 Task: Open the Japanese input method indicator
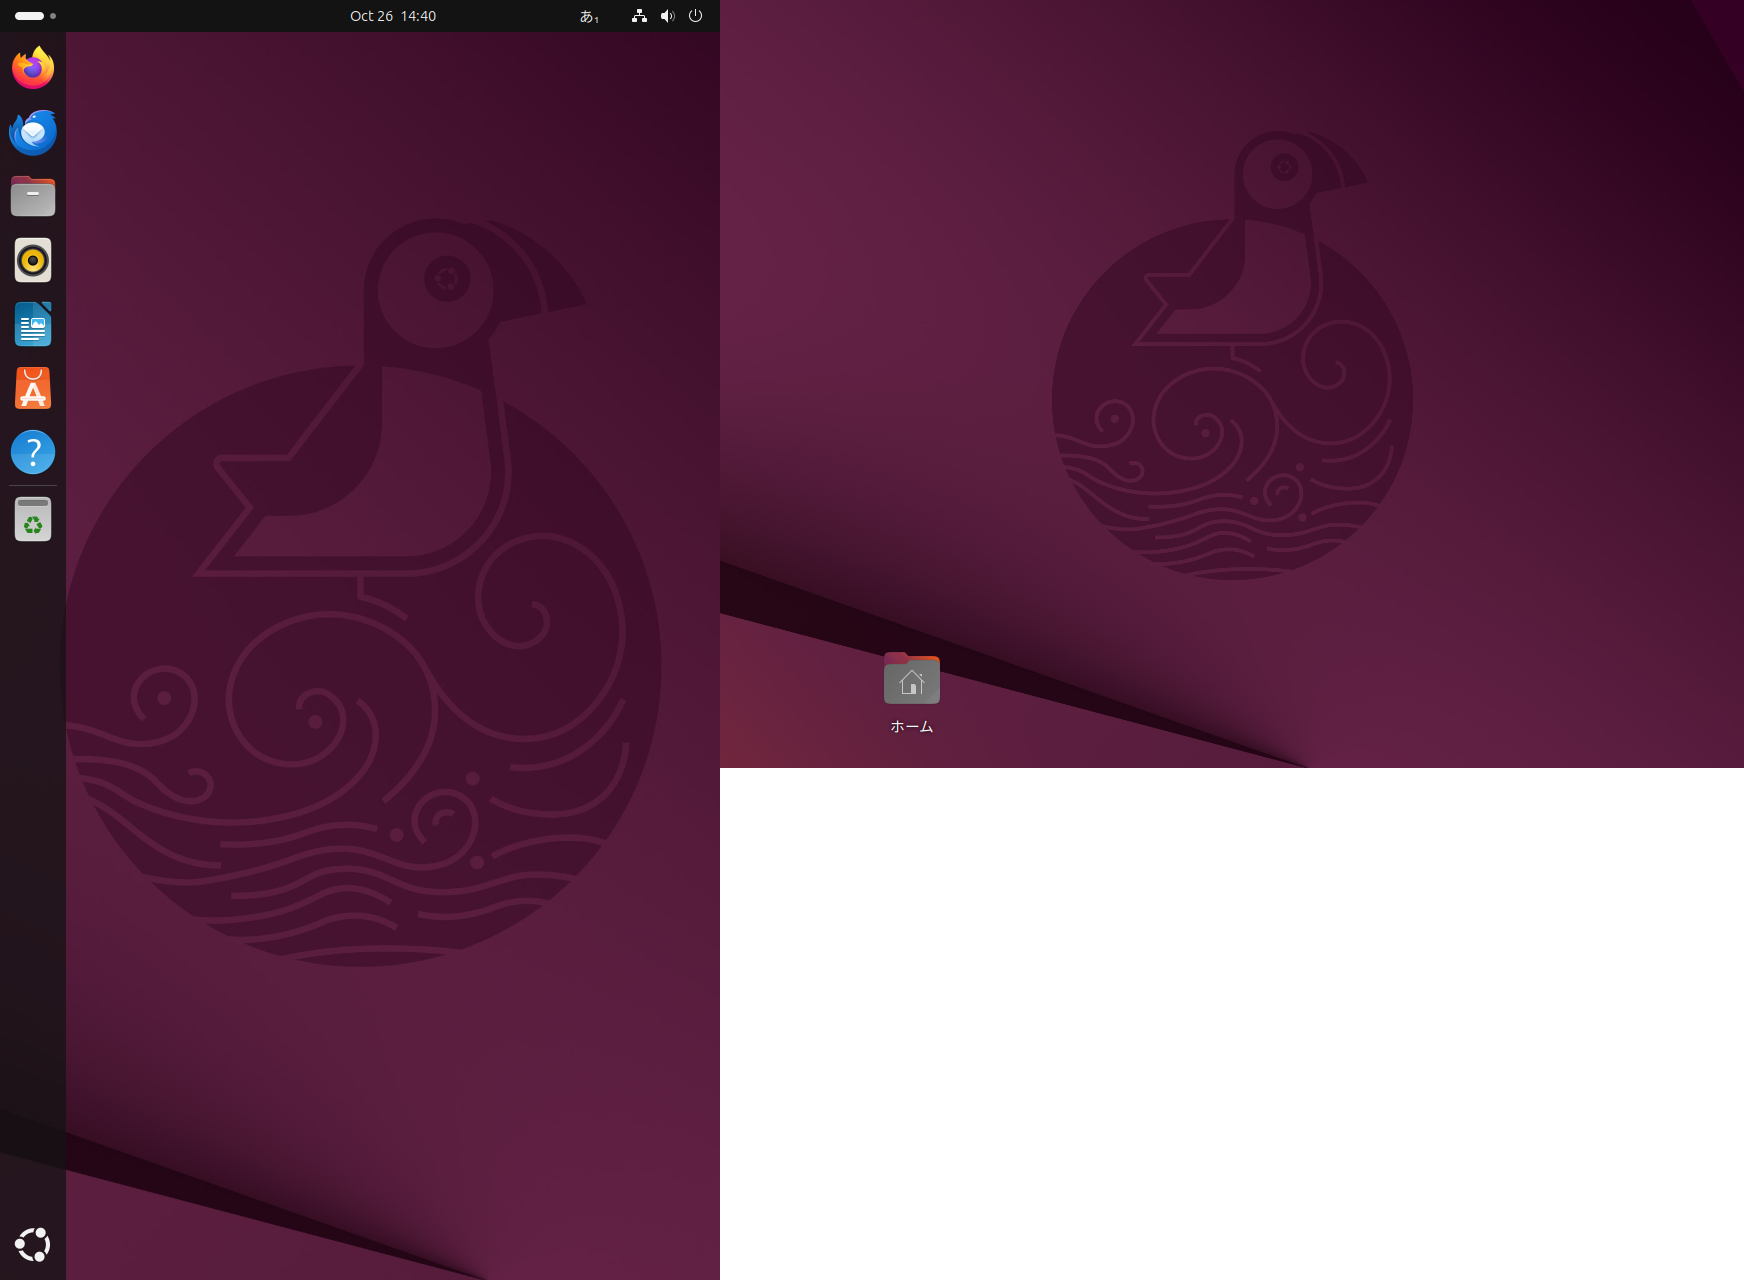[x=589, y=16]
